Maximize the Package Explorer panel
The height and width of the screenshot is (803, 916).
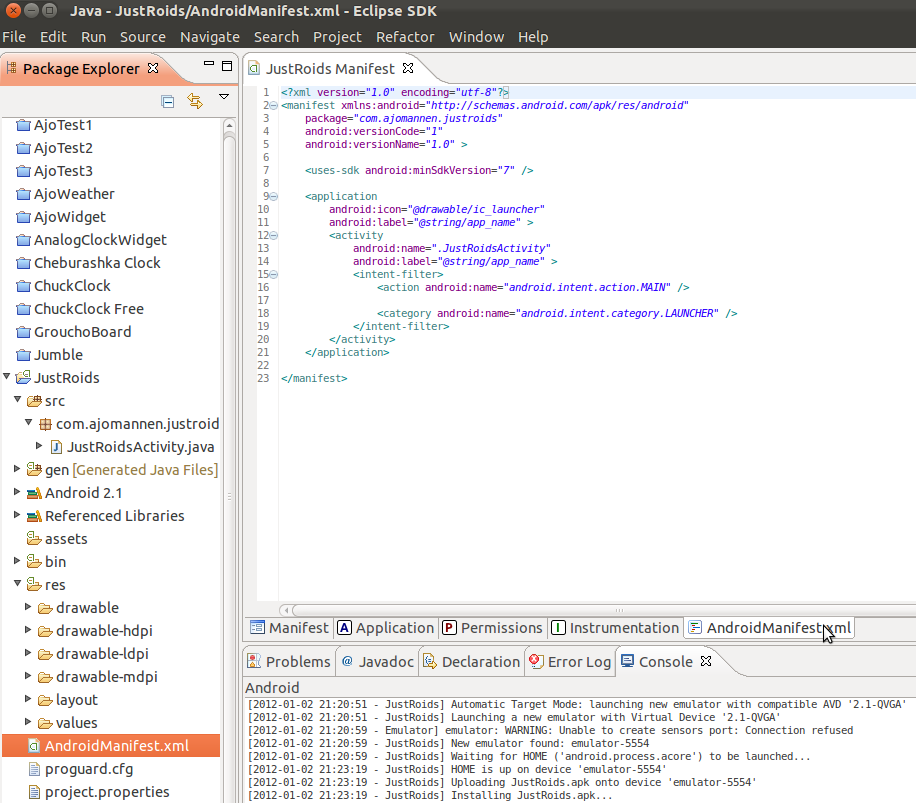pos(227,65)
